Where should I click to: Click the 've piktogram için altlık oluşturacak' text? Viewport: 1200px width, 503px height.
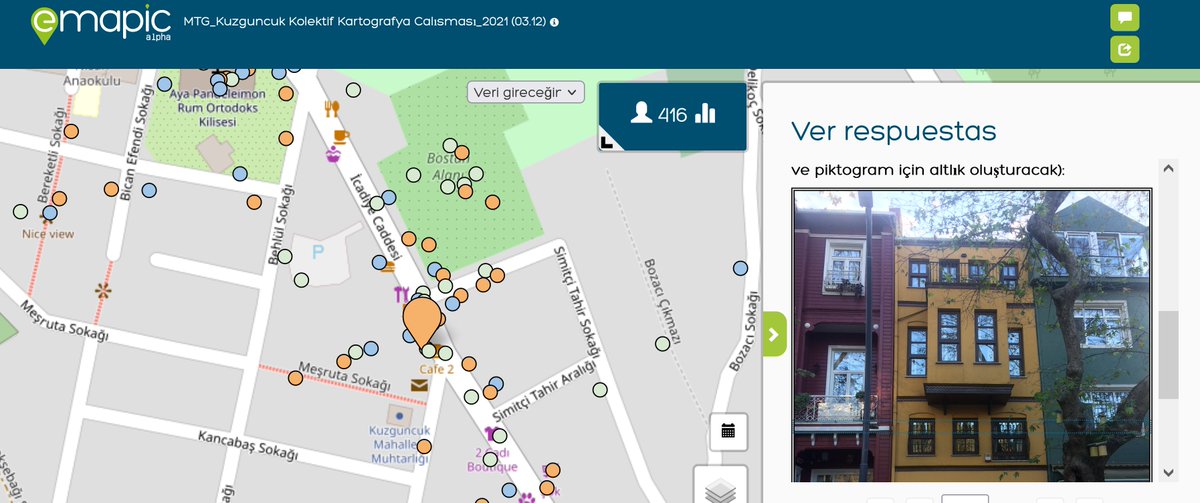(928, 170)
